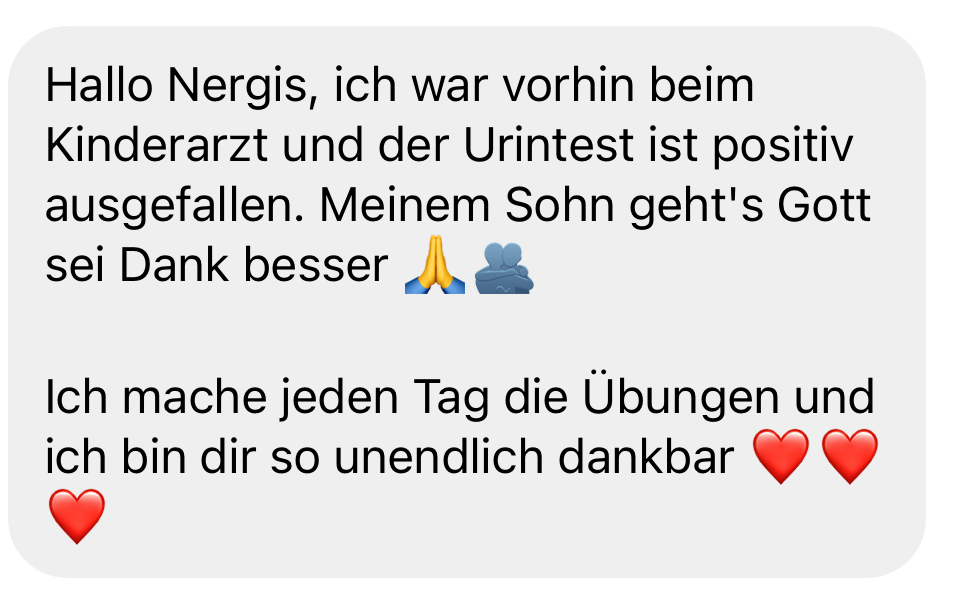This screenshot has height=597, width=971.
Task: Click the word Sohn
Action: tap(560, 205)
